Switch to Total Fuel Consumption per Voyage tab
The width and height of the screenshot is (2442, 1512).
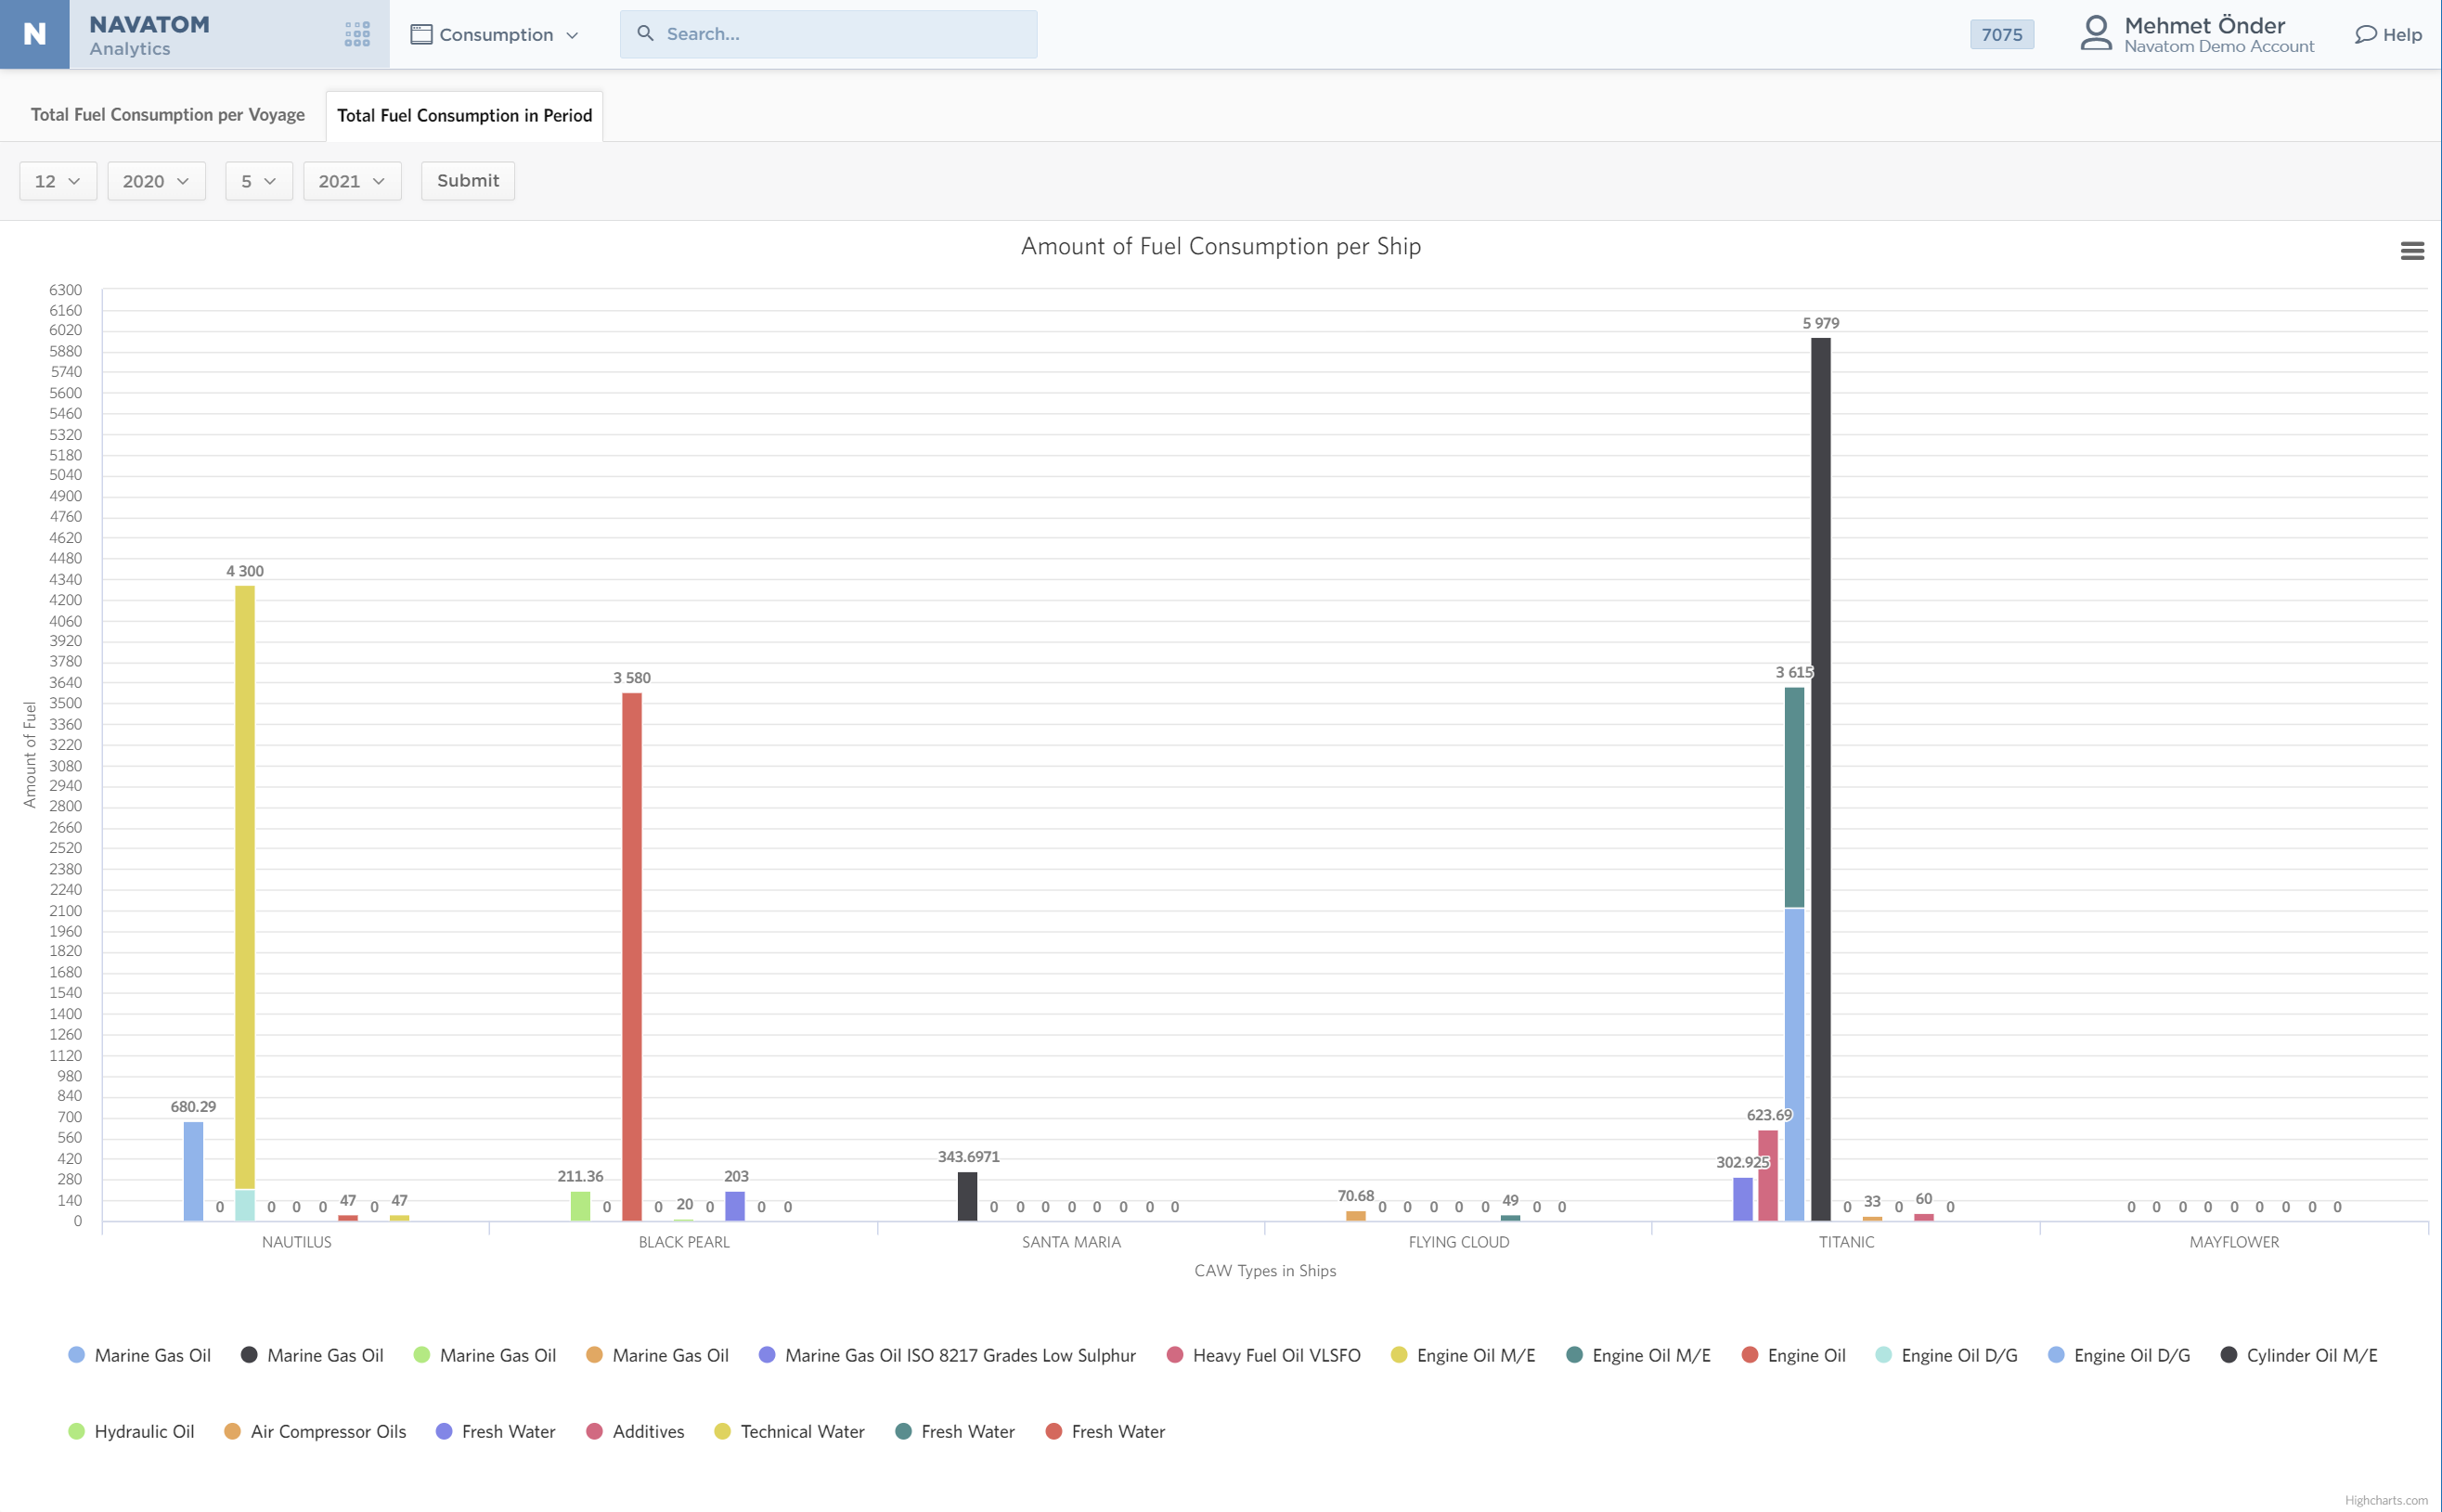click(167, 115)
